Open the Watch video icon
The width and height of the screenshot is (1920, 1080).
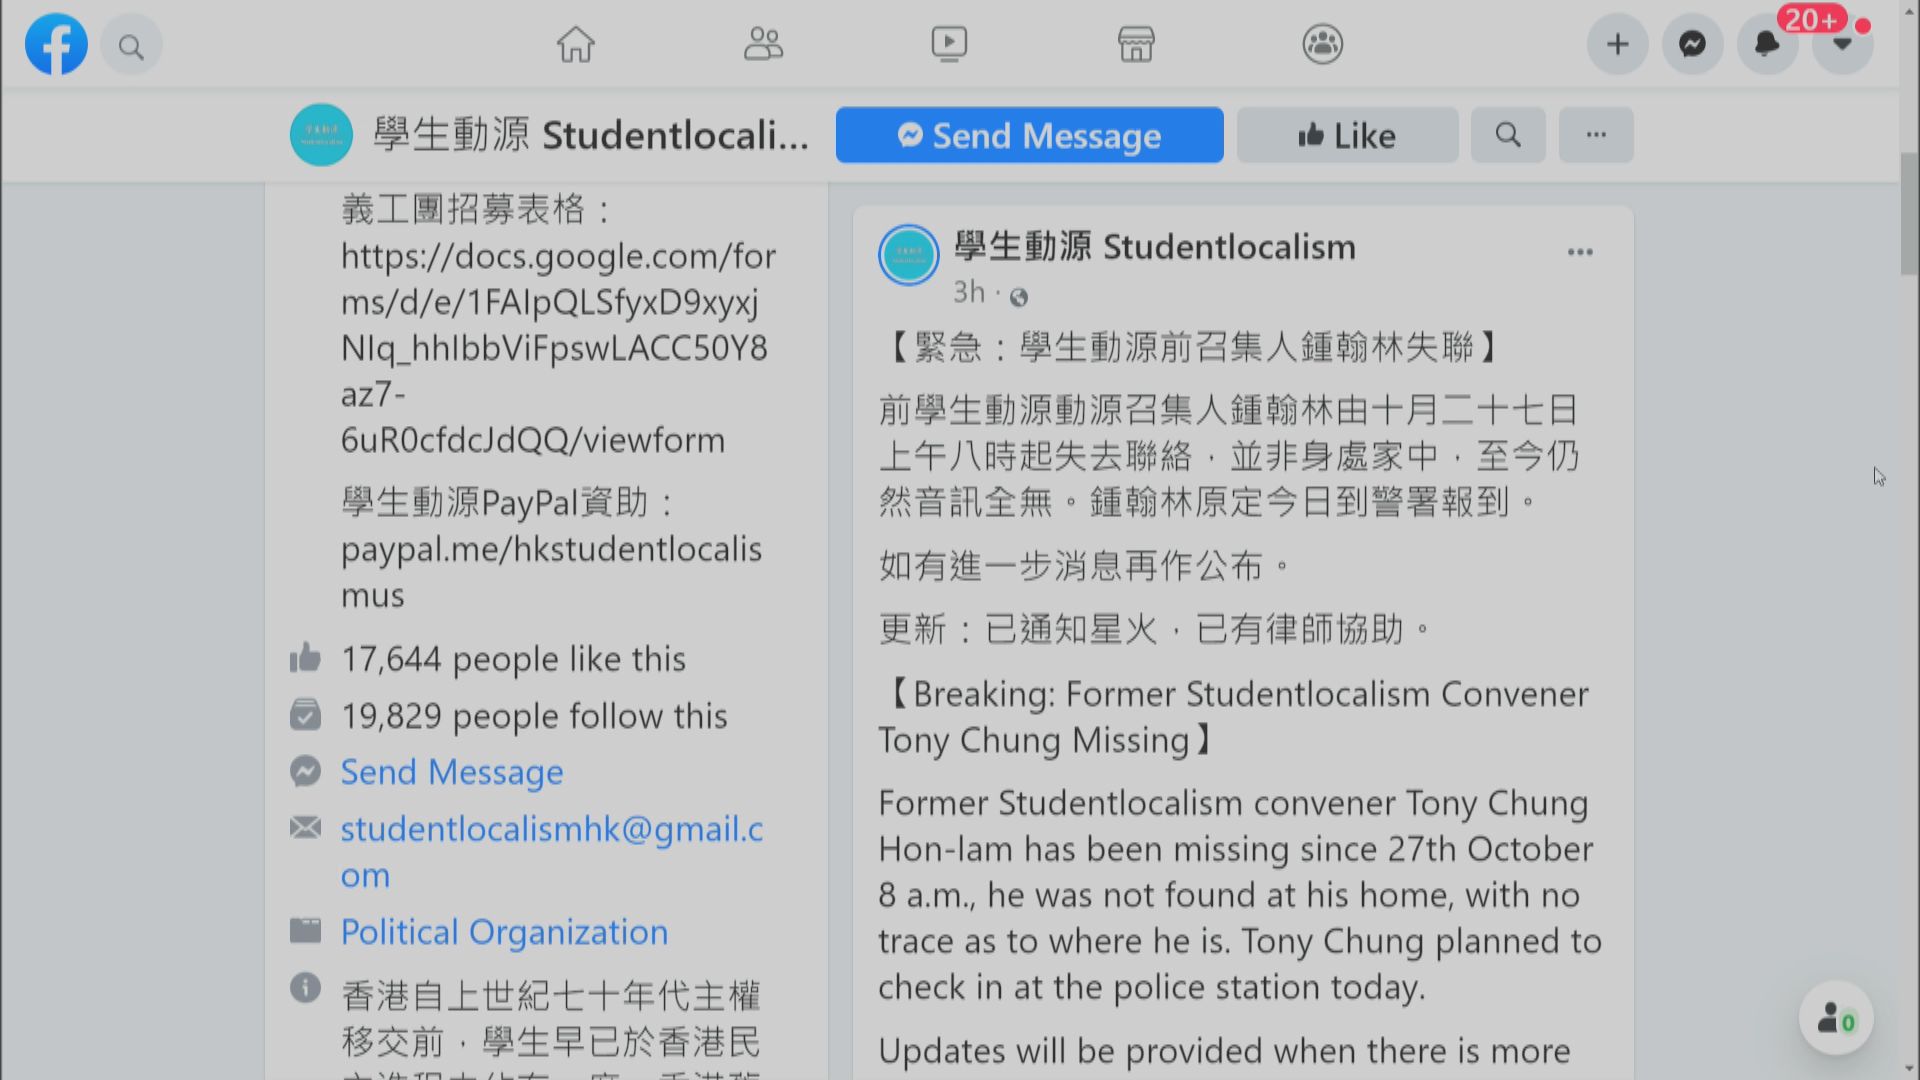[x=949, y=44]
